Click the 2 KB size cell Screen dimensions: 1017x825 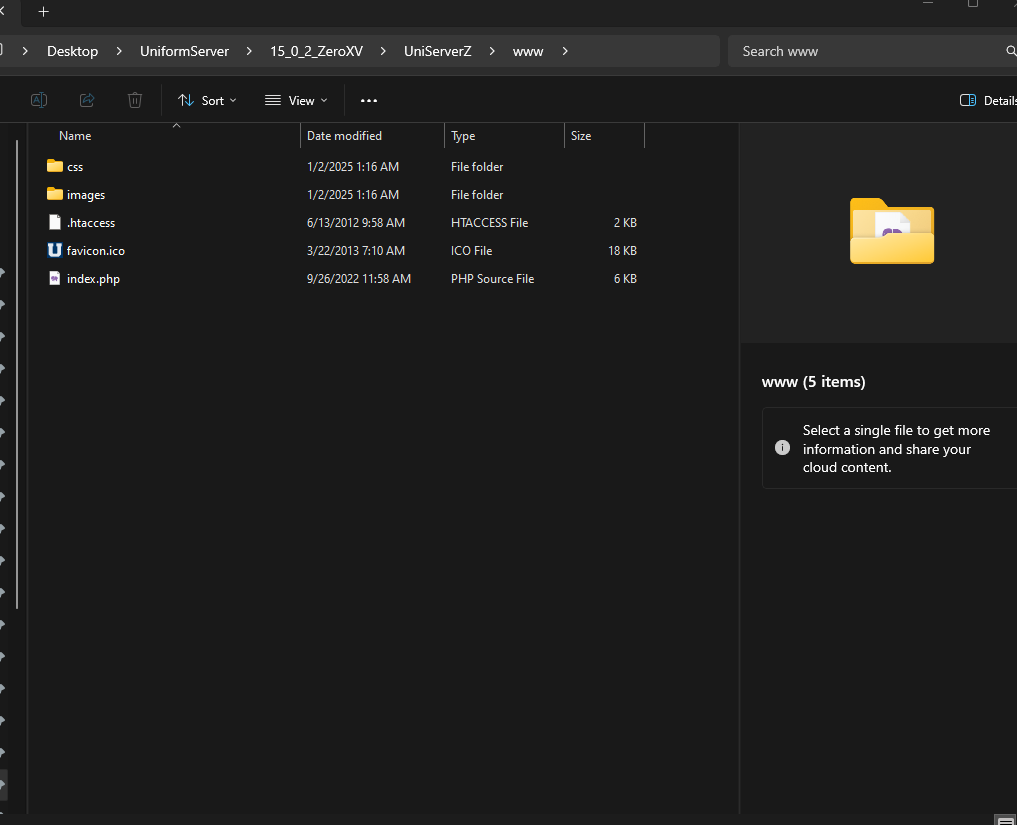point(625,222)
